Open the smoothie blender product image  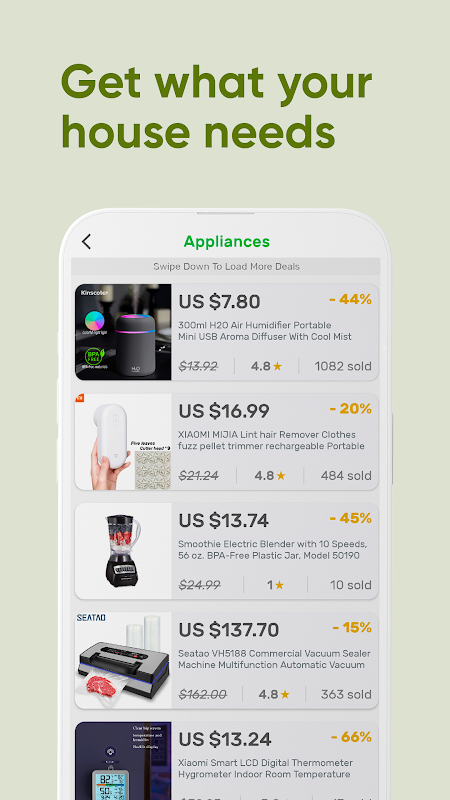[123, 551]
